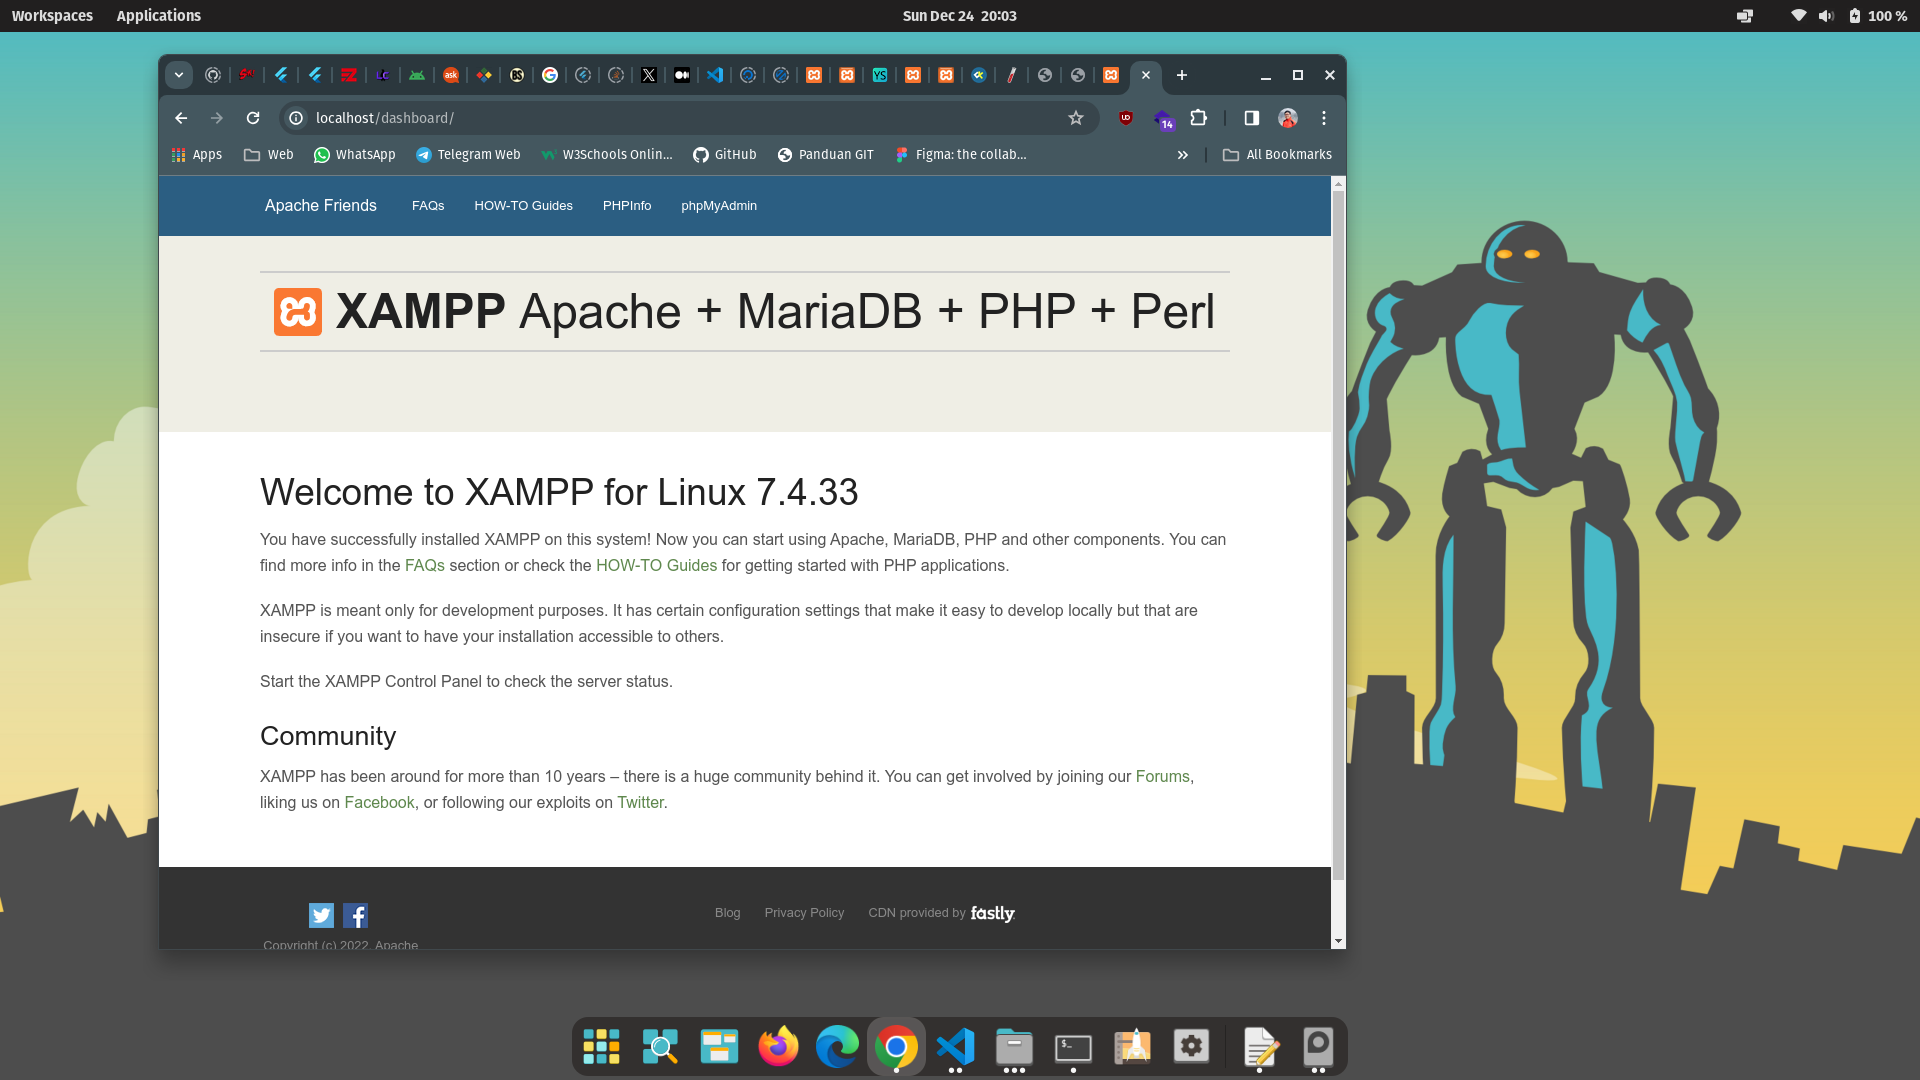The height and width of the screenshot is (1080, 1920).
Task: Open PHPInfo from the navigation bar
Action: point(627,206)
